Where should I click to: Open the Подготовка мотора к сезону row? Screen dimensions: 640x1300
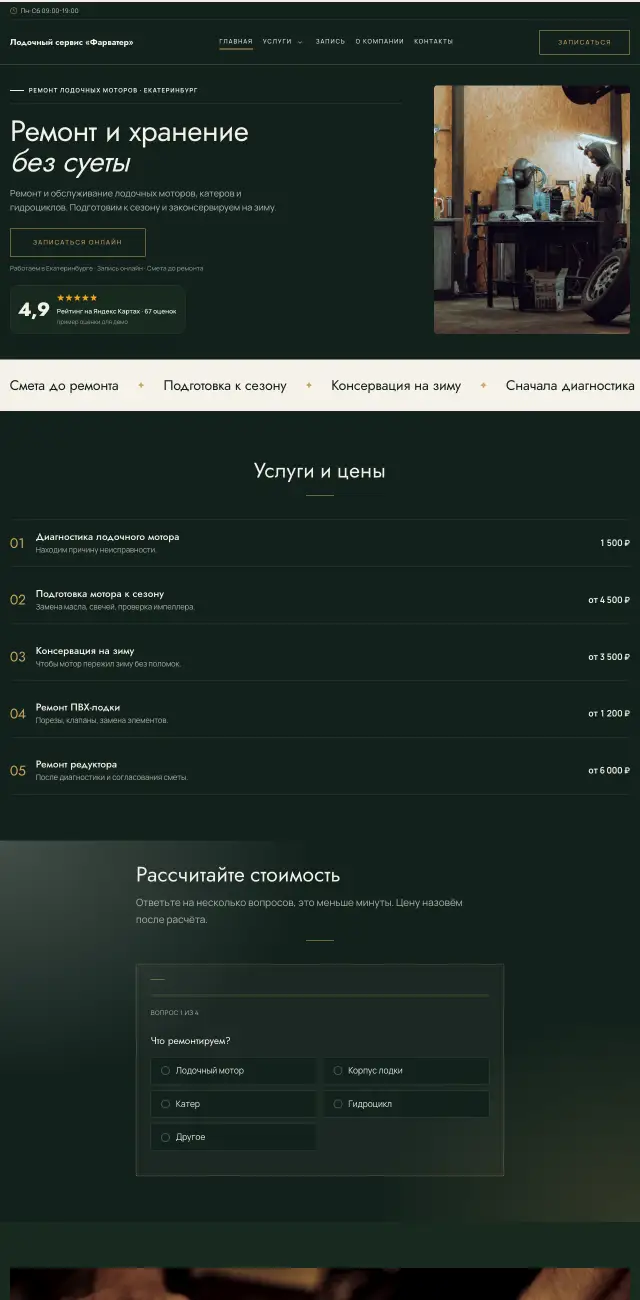point(320,600)
